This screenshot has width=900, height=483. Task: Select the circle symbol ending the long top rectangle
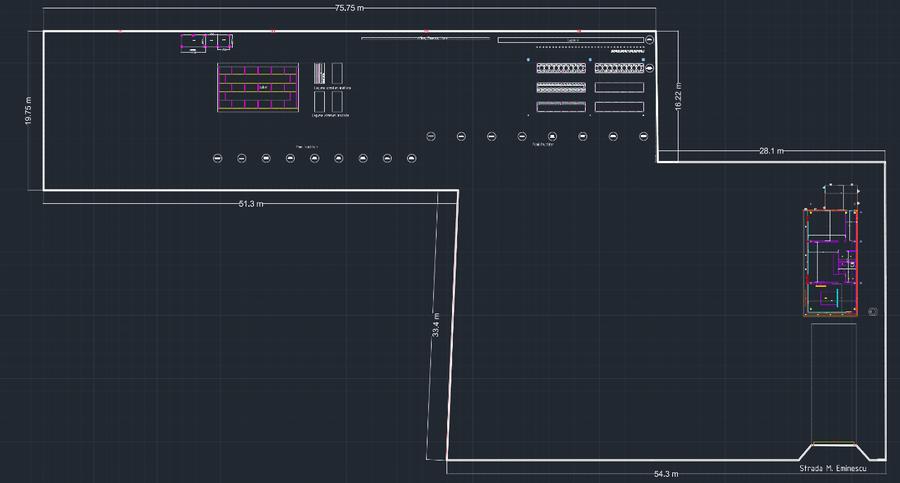[649, 40]
